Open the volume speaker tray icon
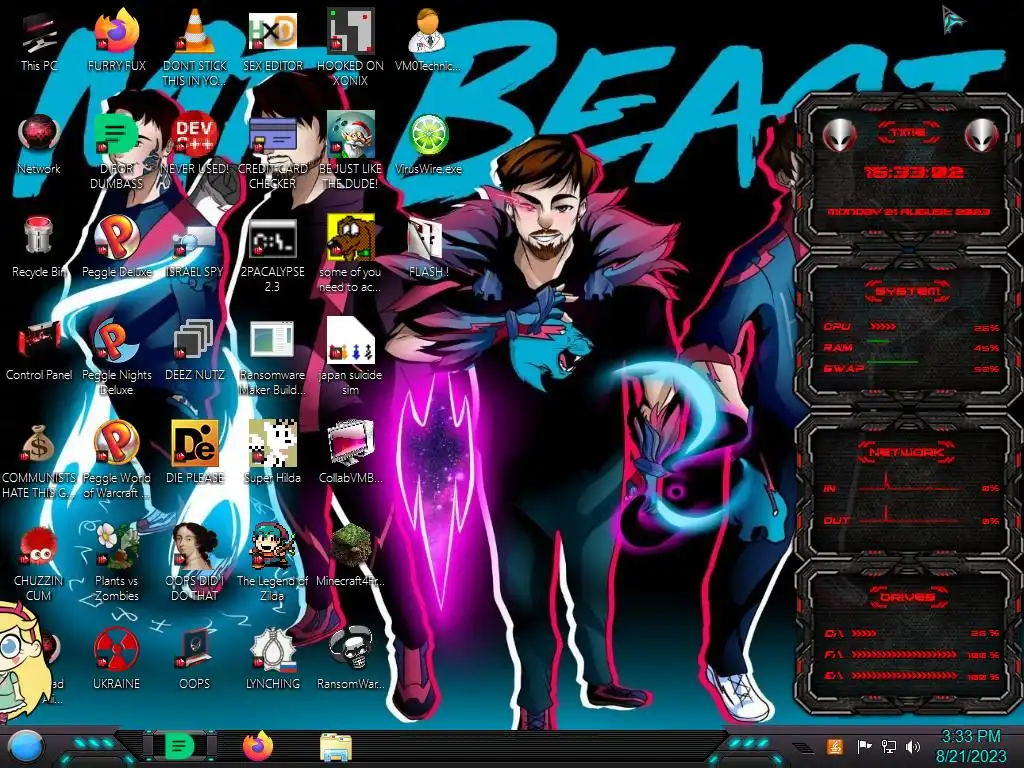The image size is (1024, 768). (x=913, y=746)
